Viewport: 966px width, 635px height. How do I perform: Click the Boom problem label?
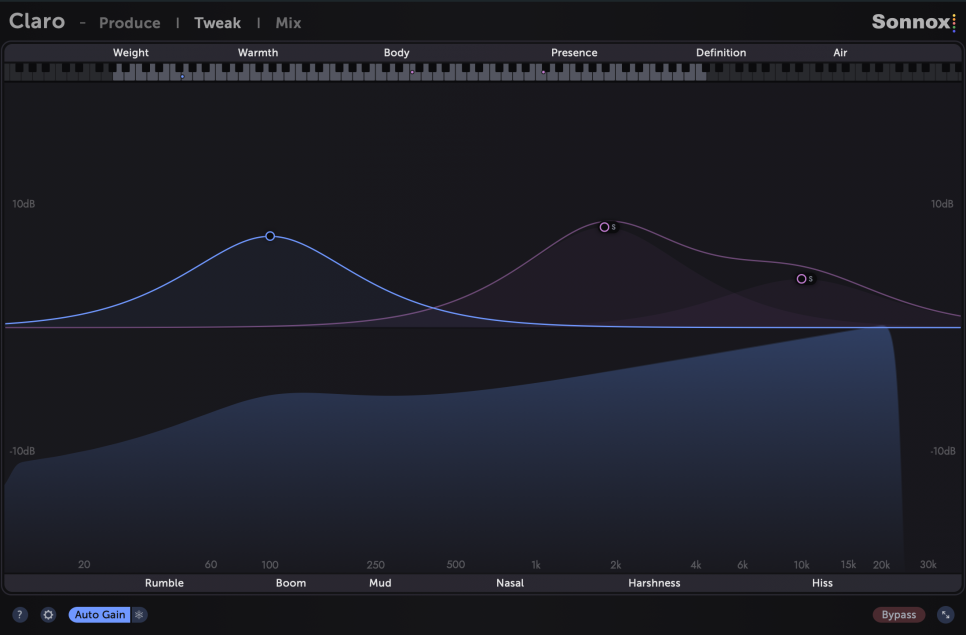[x=291, y=583]
